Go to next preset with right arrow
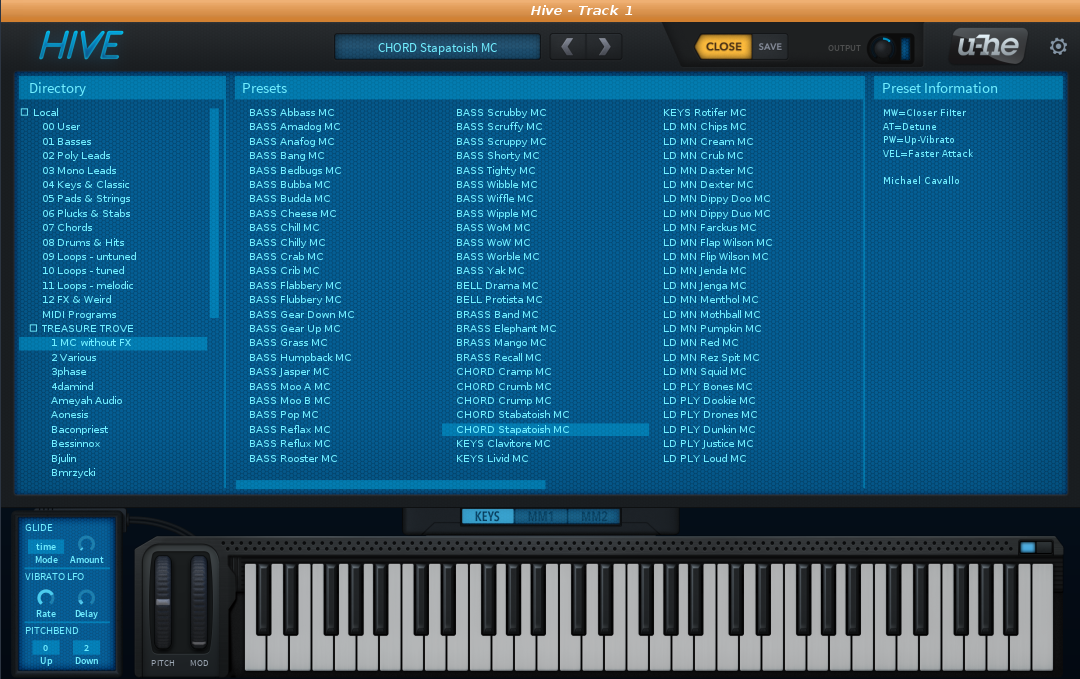Viewport: 1080px width, 679px height. pyautogui.click(x=604, y=47)
